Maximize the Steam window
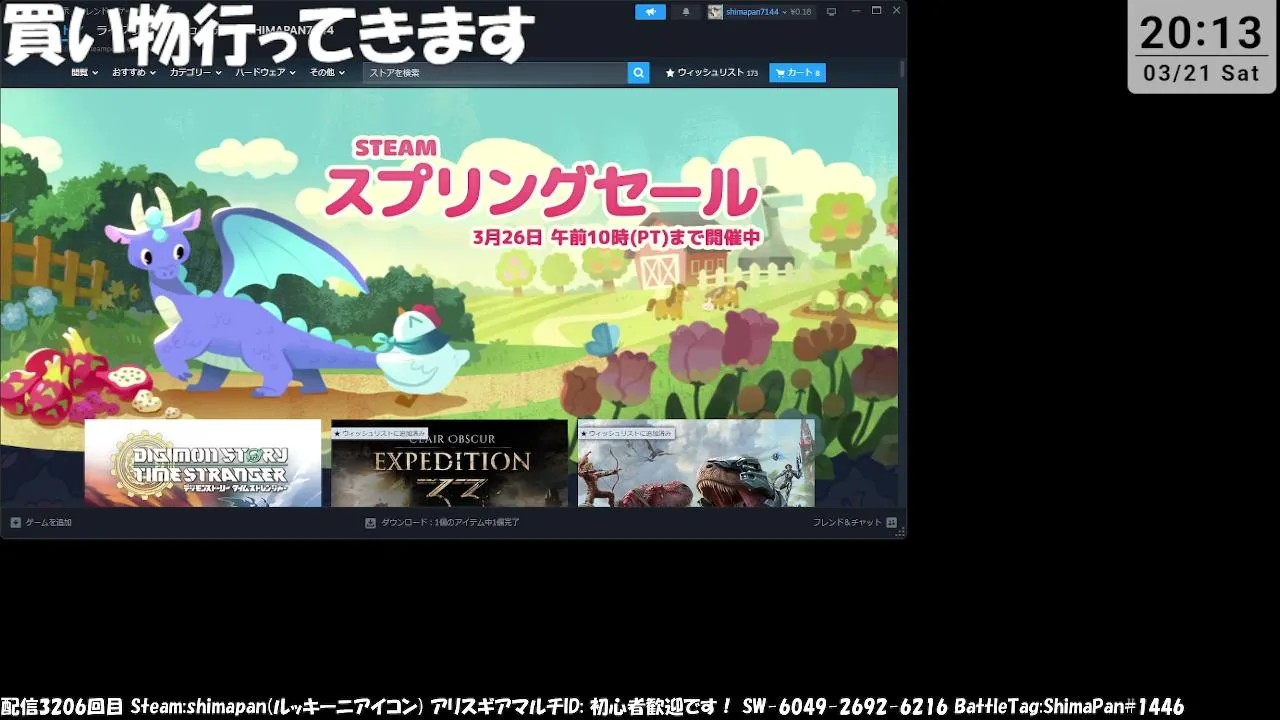1280x720 pixels. click(x=876, y=11)
